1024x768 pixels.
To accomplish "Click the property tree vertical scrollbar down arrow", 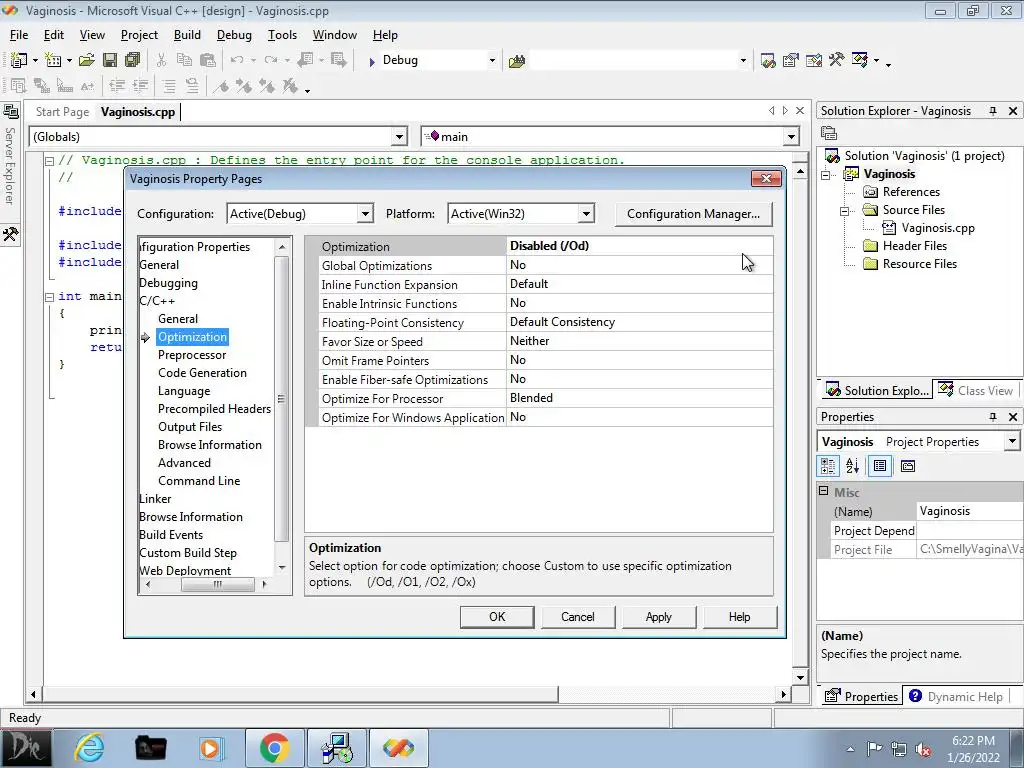I will [282, 568].
